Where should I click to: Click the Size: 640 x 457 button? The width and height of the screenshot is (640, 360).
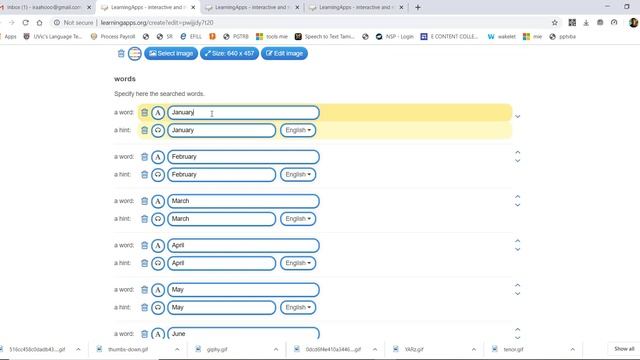(229, 53)
